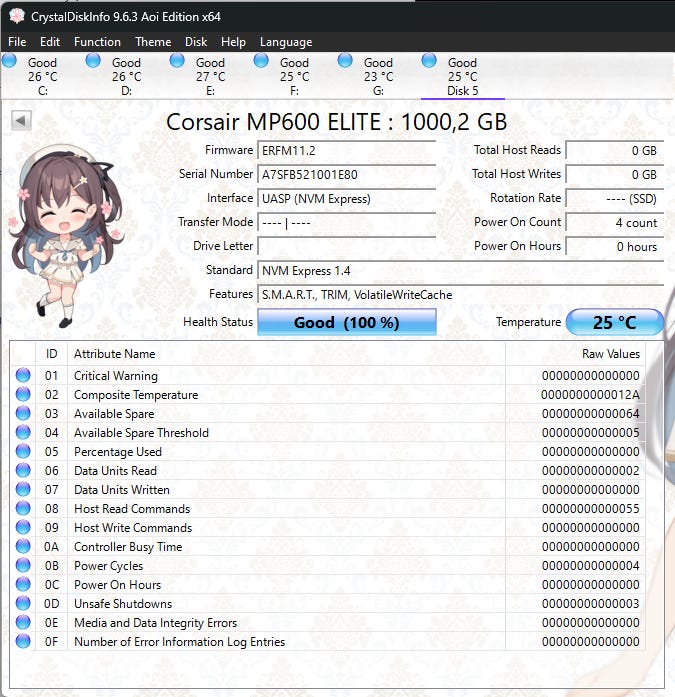Select the Percentage Used attribute name
The image size is (675, 697).
click(x=118, y=452)
